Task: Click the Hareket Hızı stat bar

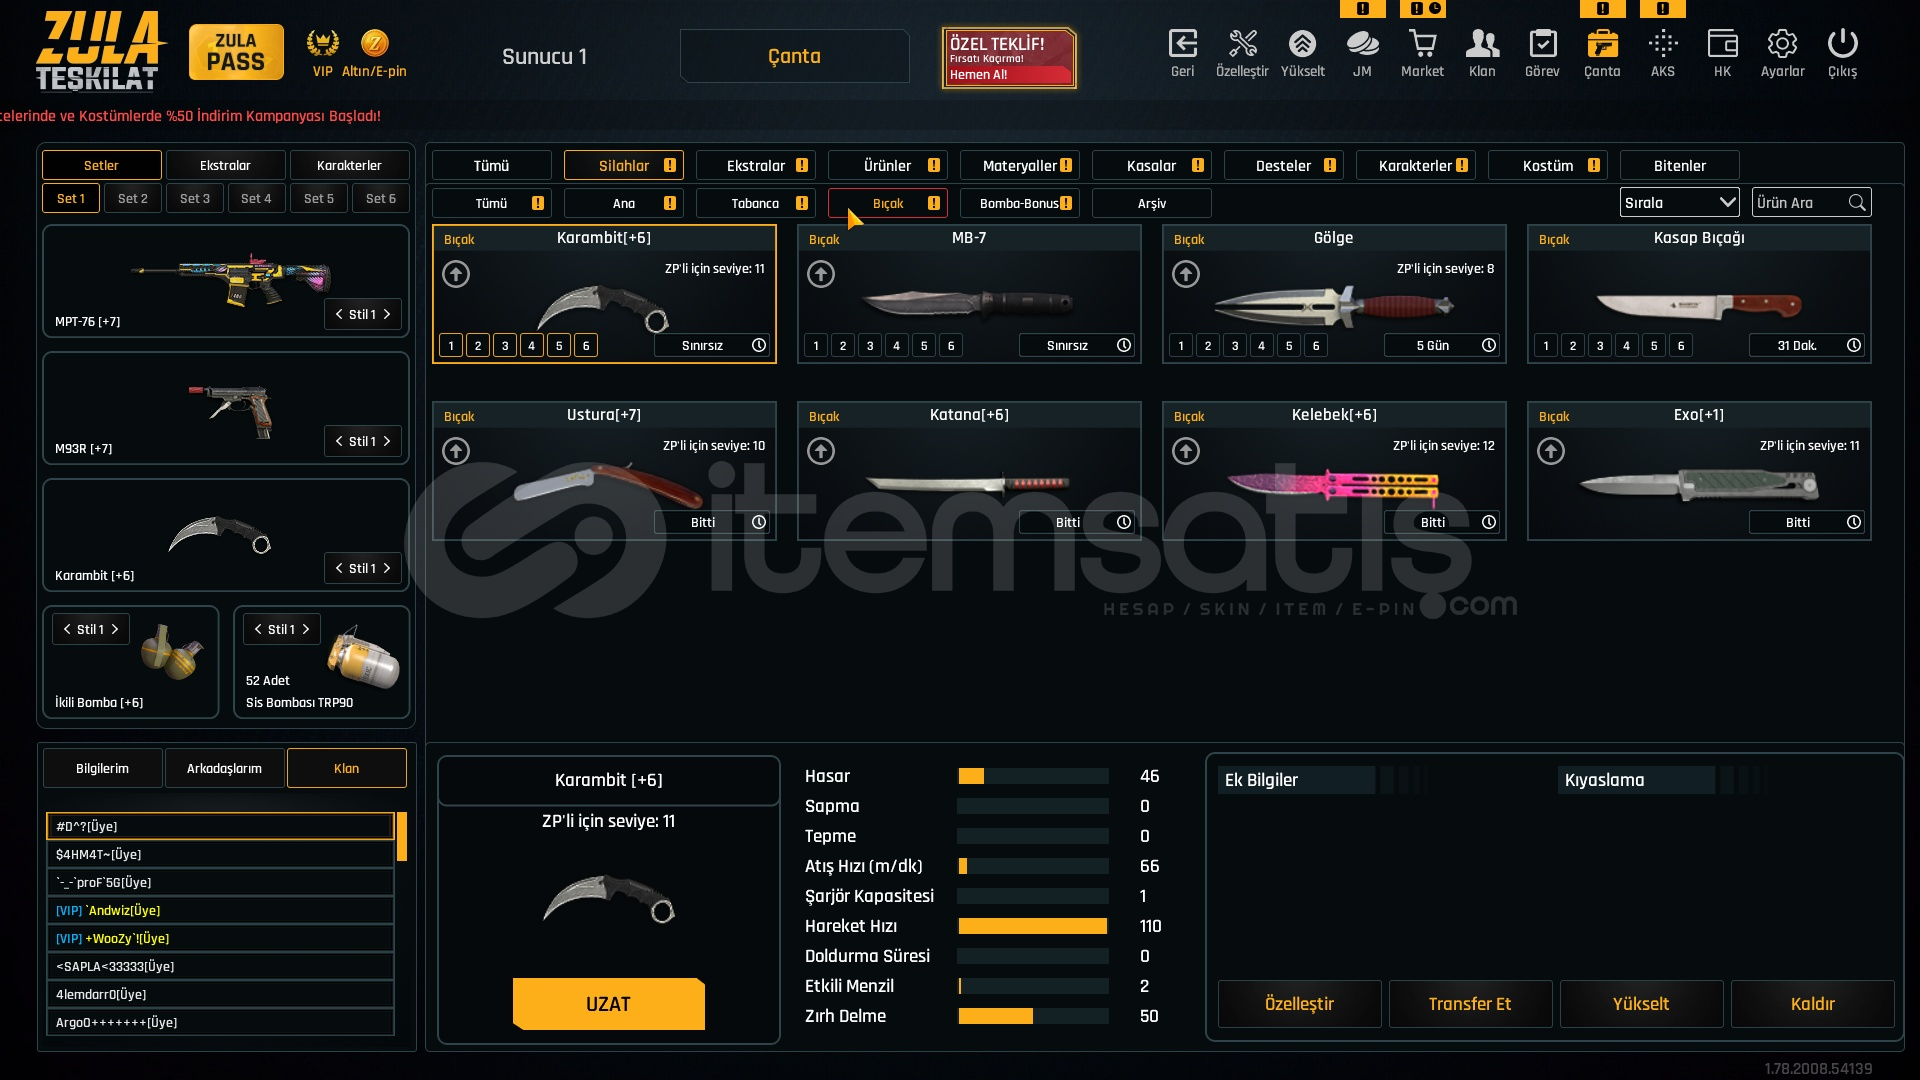Action: click(1033, 926)
